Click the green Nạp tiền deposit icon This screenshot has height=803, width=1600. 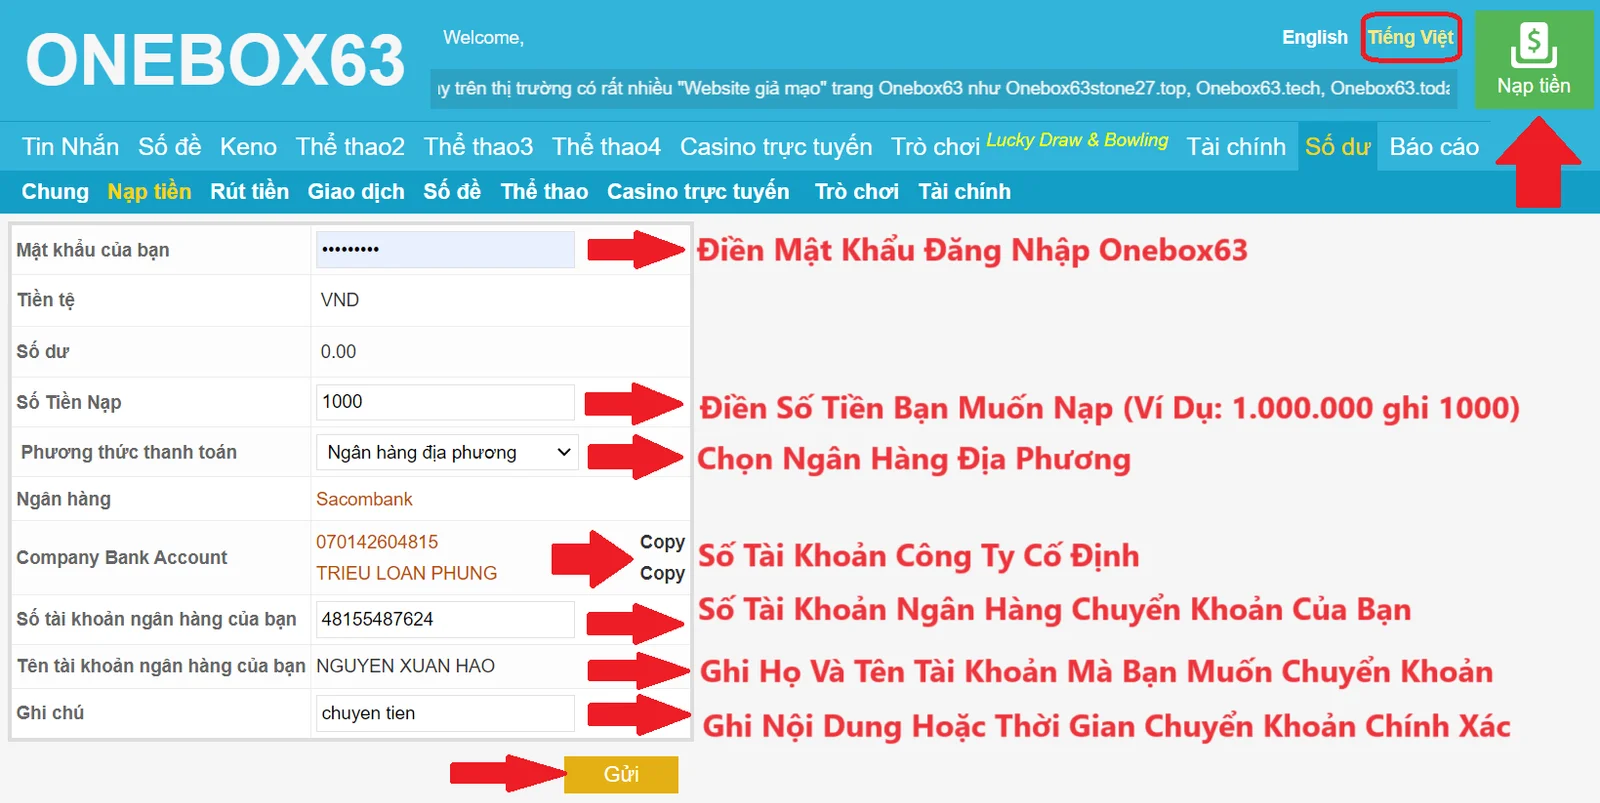pyautogui.click(x=1533, y=59)
